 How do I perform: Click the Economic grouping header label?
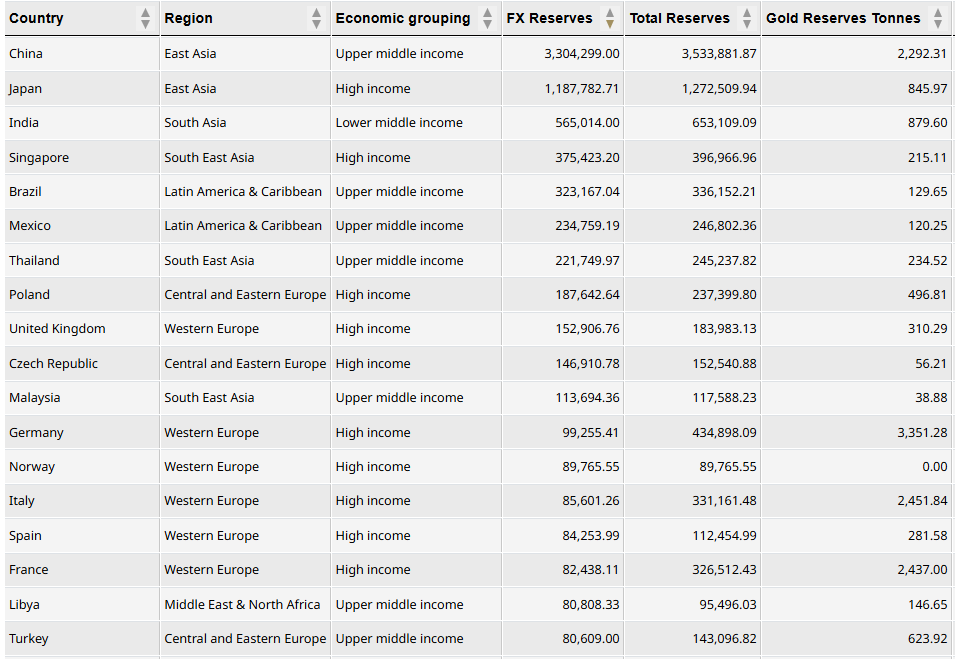pyautogui.click(x=403, y=18)
